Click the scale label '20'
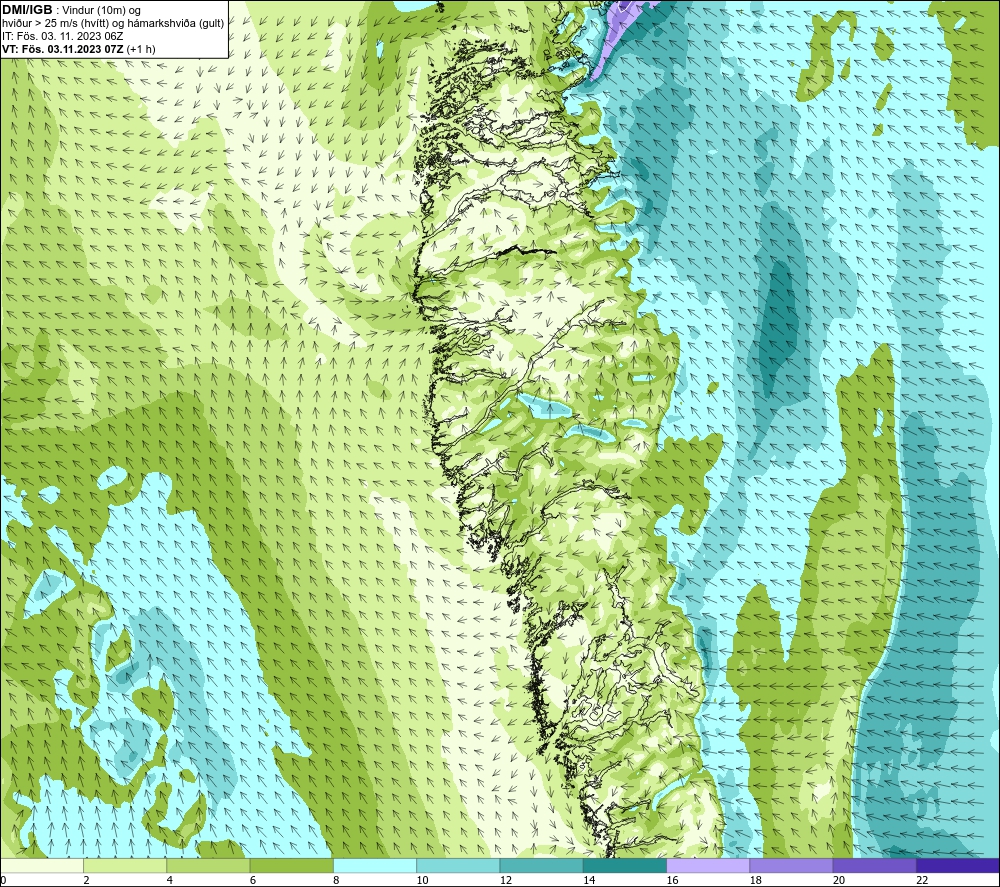The height and width of the screenshot is (887, 1000). 839,880
